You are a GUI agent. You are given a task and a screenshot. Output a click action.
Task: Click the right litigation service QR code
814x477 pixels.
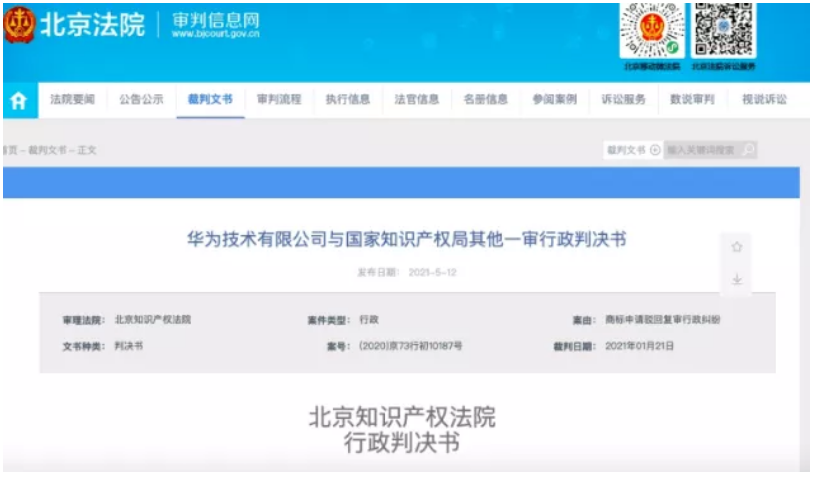tap(724, 29)
